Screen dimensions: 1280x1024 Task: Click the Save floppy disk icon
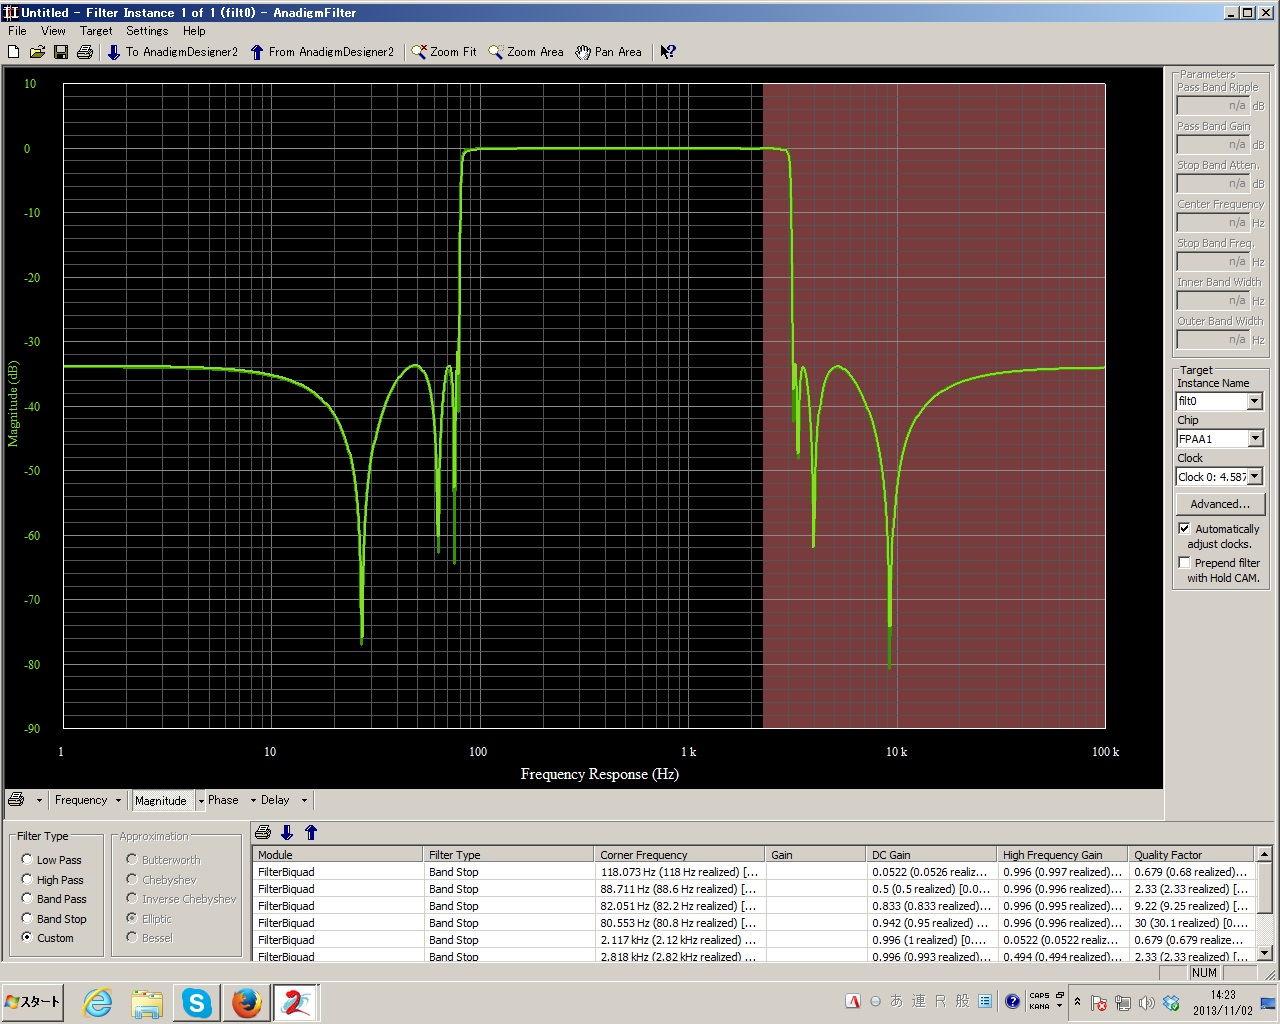pyautogui.click(x=61, y=52)
